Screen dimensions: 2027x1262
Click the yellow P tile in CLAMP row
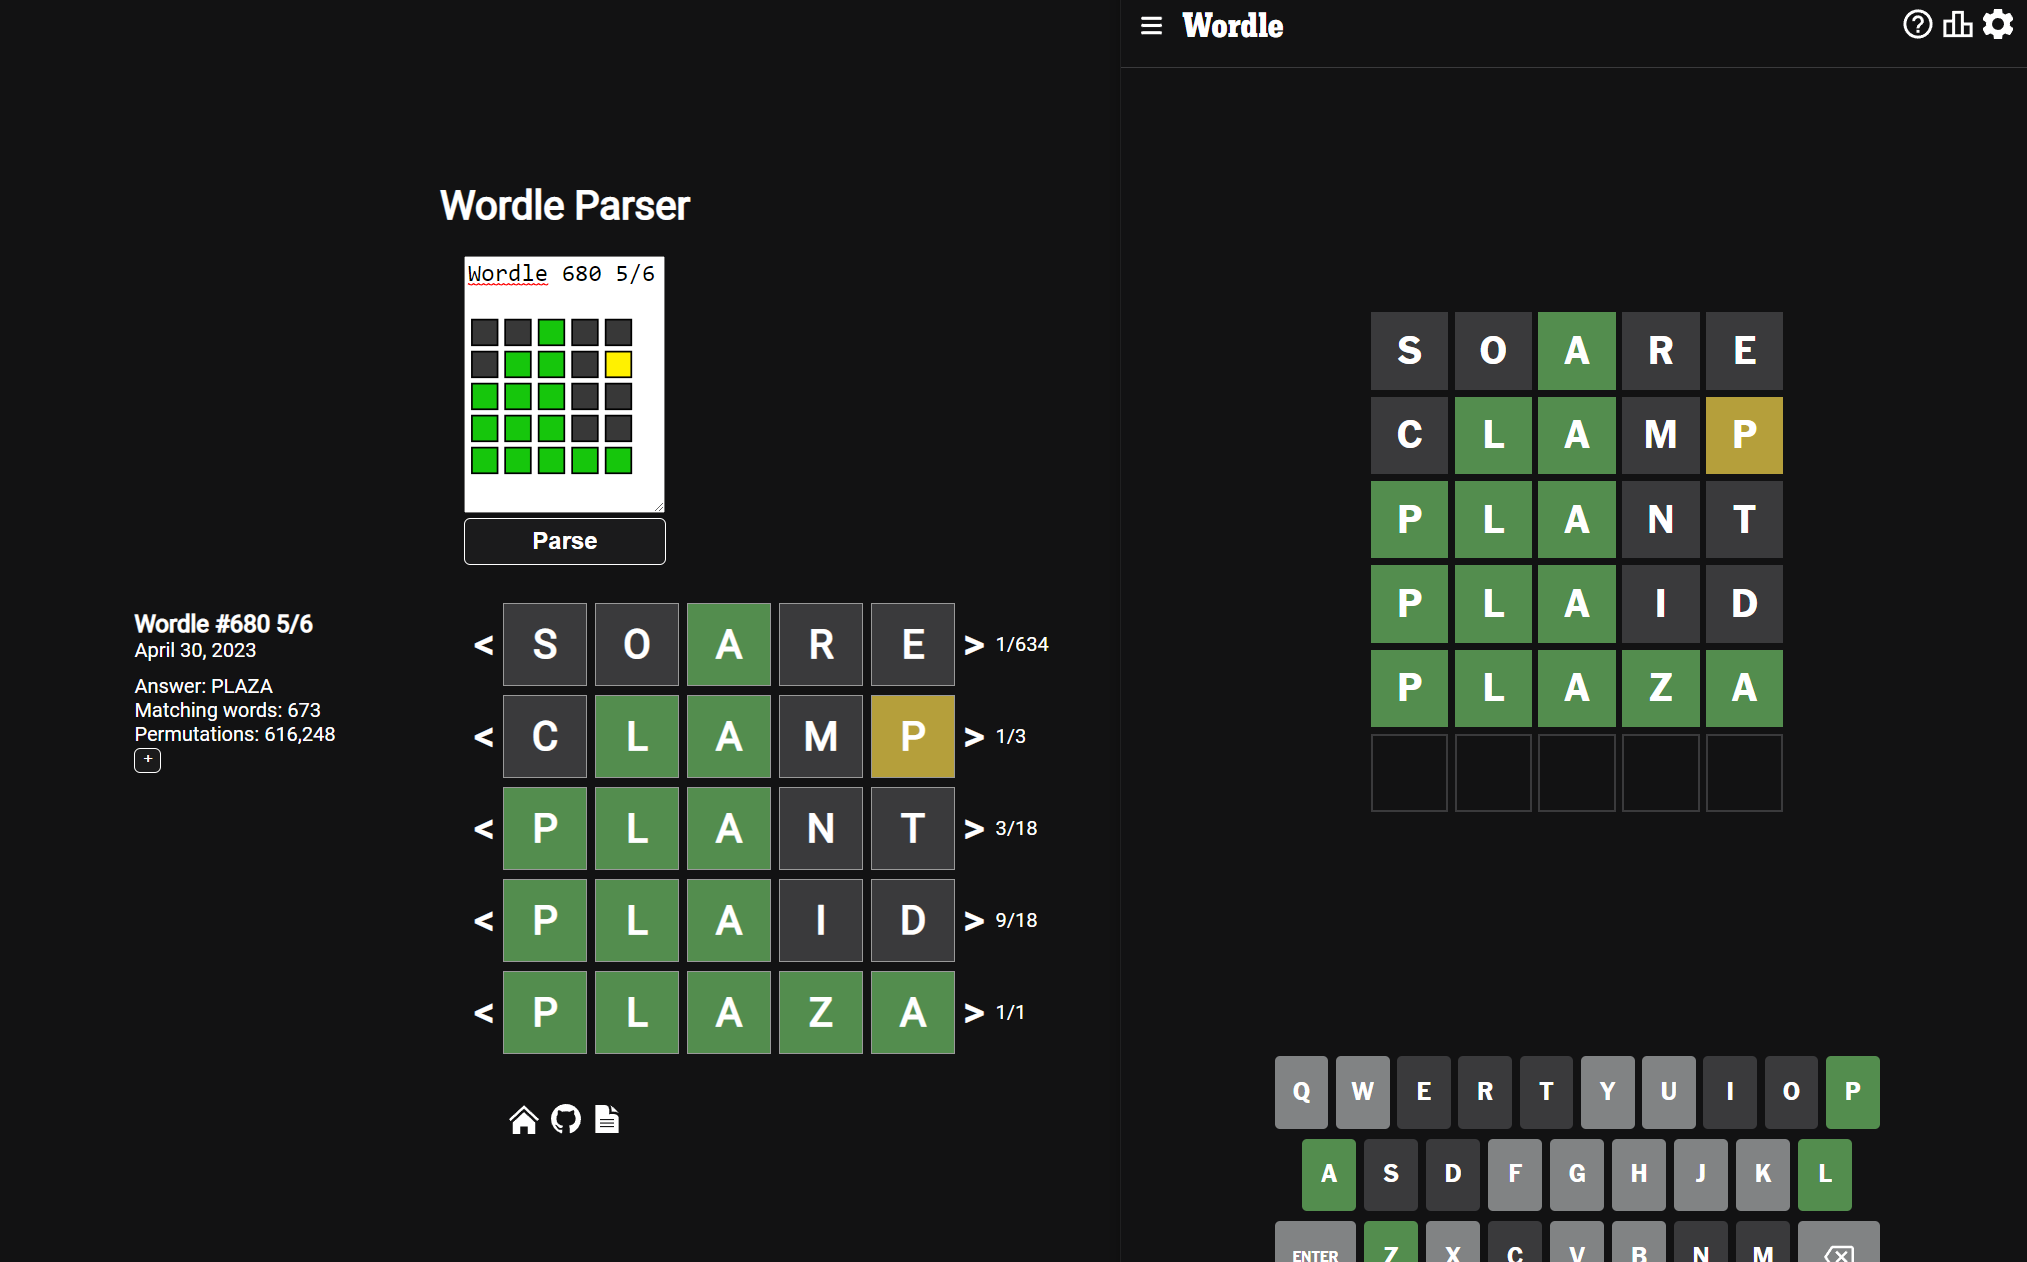(912, 737)
